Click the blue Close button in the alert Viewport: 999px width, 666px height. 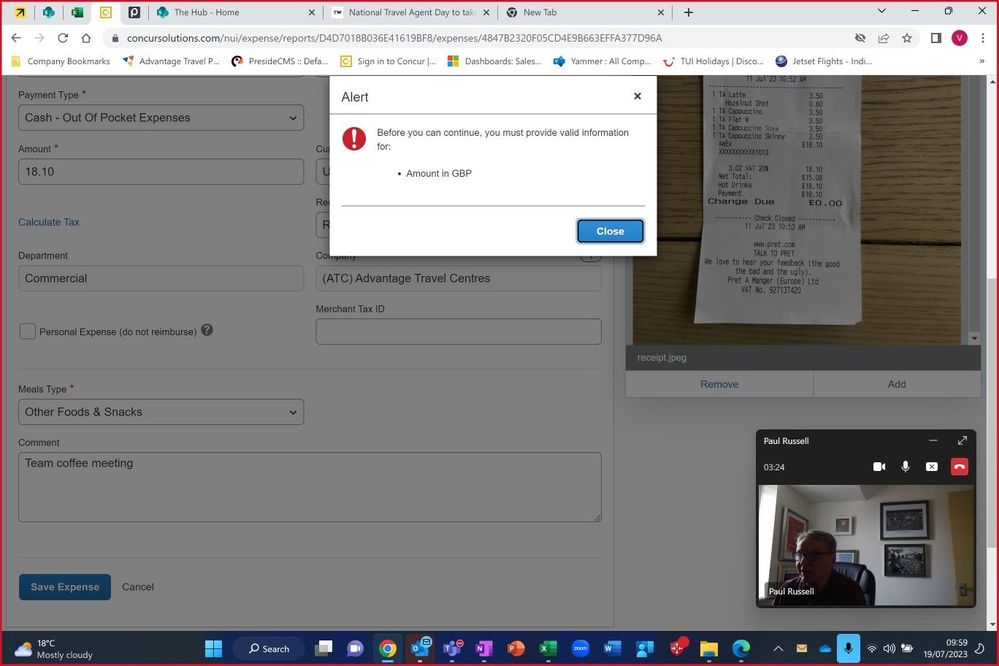(610, 231)
